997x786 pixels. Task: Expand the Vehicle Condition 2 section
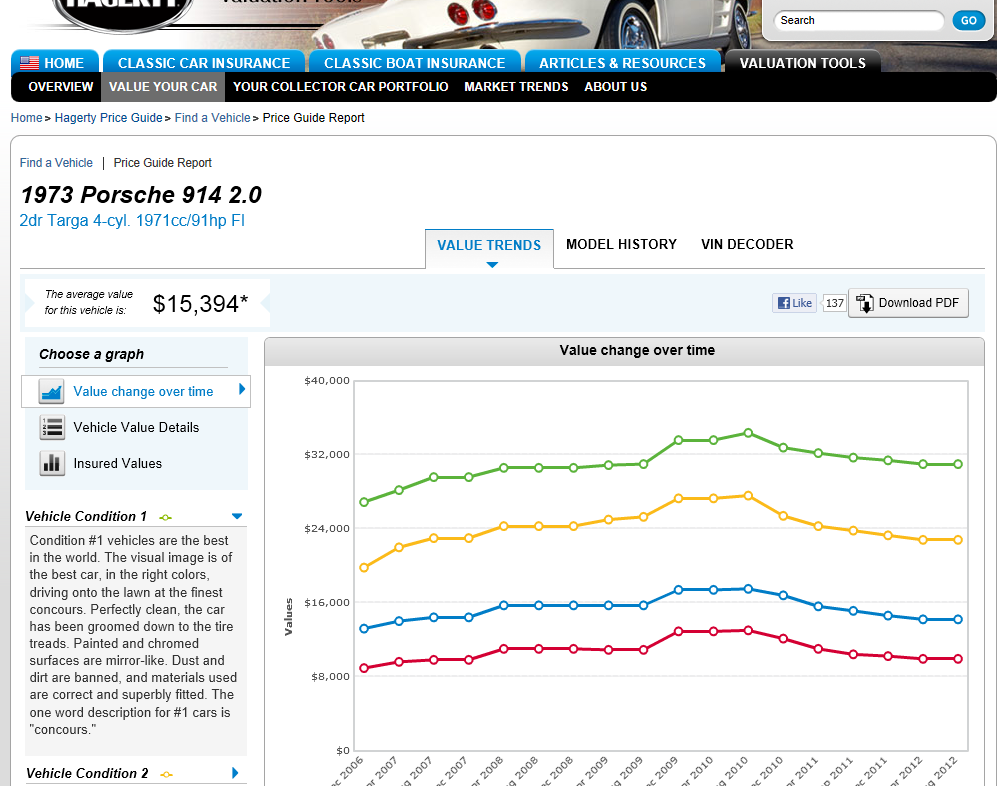[x=236, y=773]
